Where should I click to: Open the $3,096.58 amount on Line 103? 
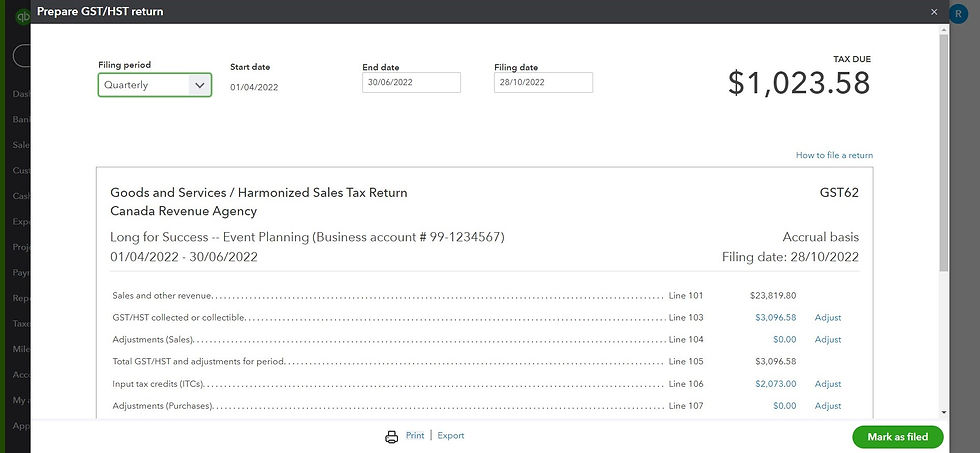[776, 317]
